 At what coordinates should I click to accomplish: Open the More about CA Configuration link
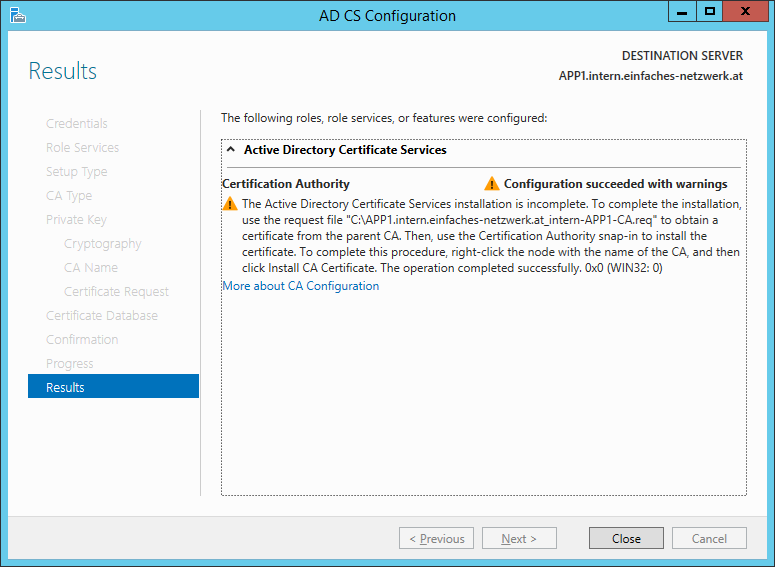[x=300, y=286]
